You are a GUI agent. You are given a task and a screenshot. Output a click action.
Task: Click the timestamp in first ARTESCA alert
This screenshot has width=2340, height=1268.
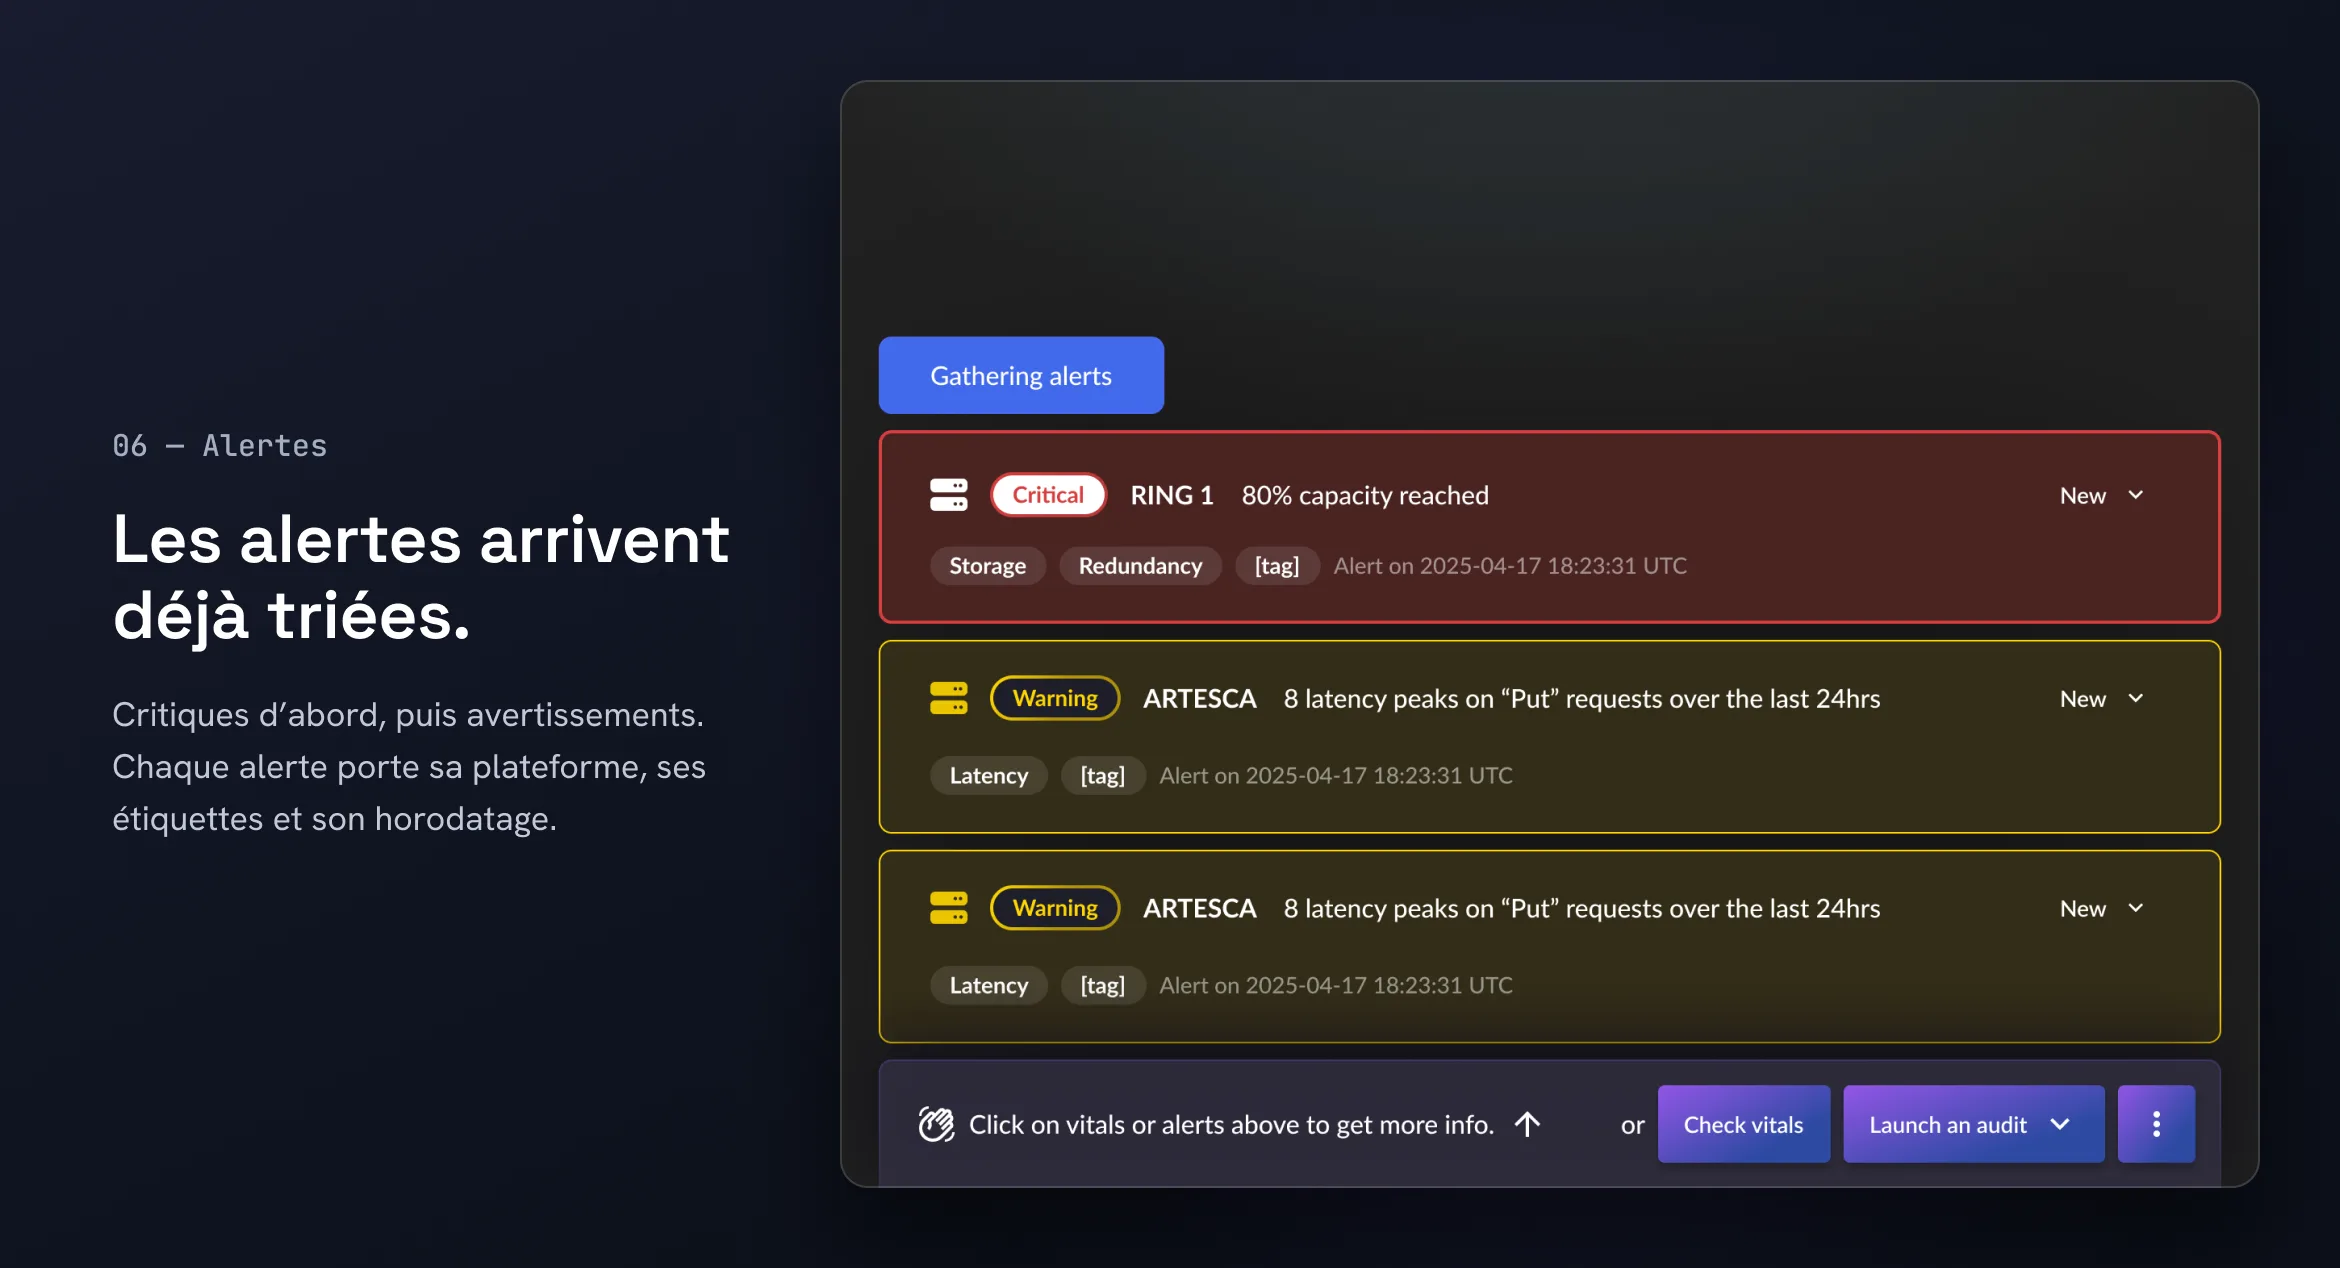click(1336, 776)
